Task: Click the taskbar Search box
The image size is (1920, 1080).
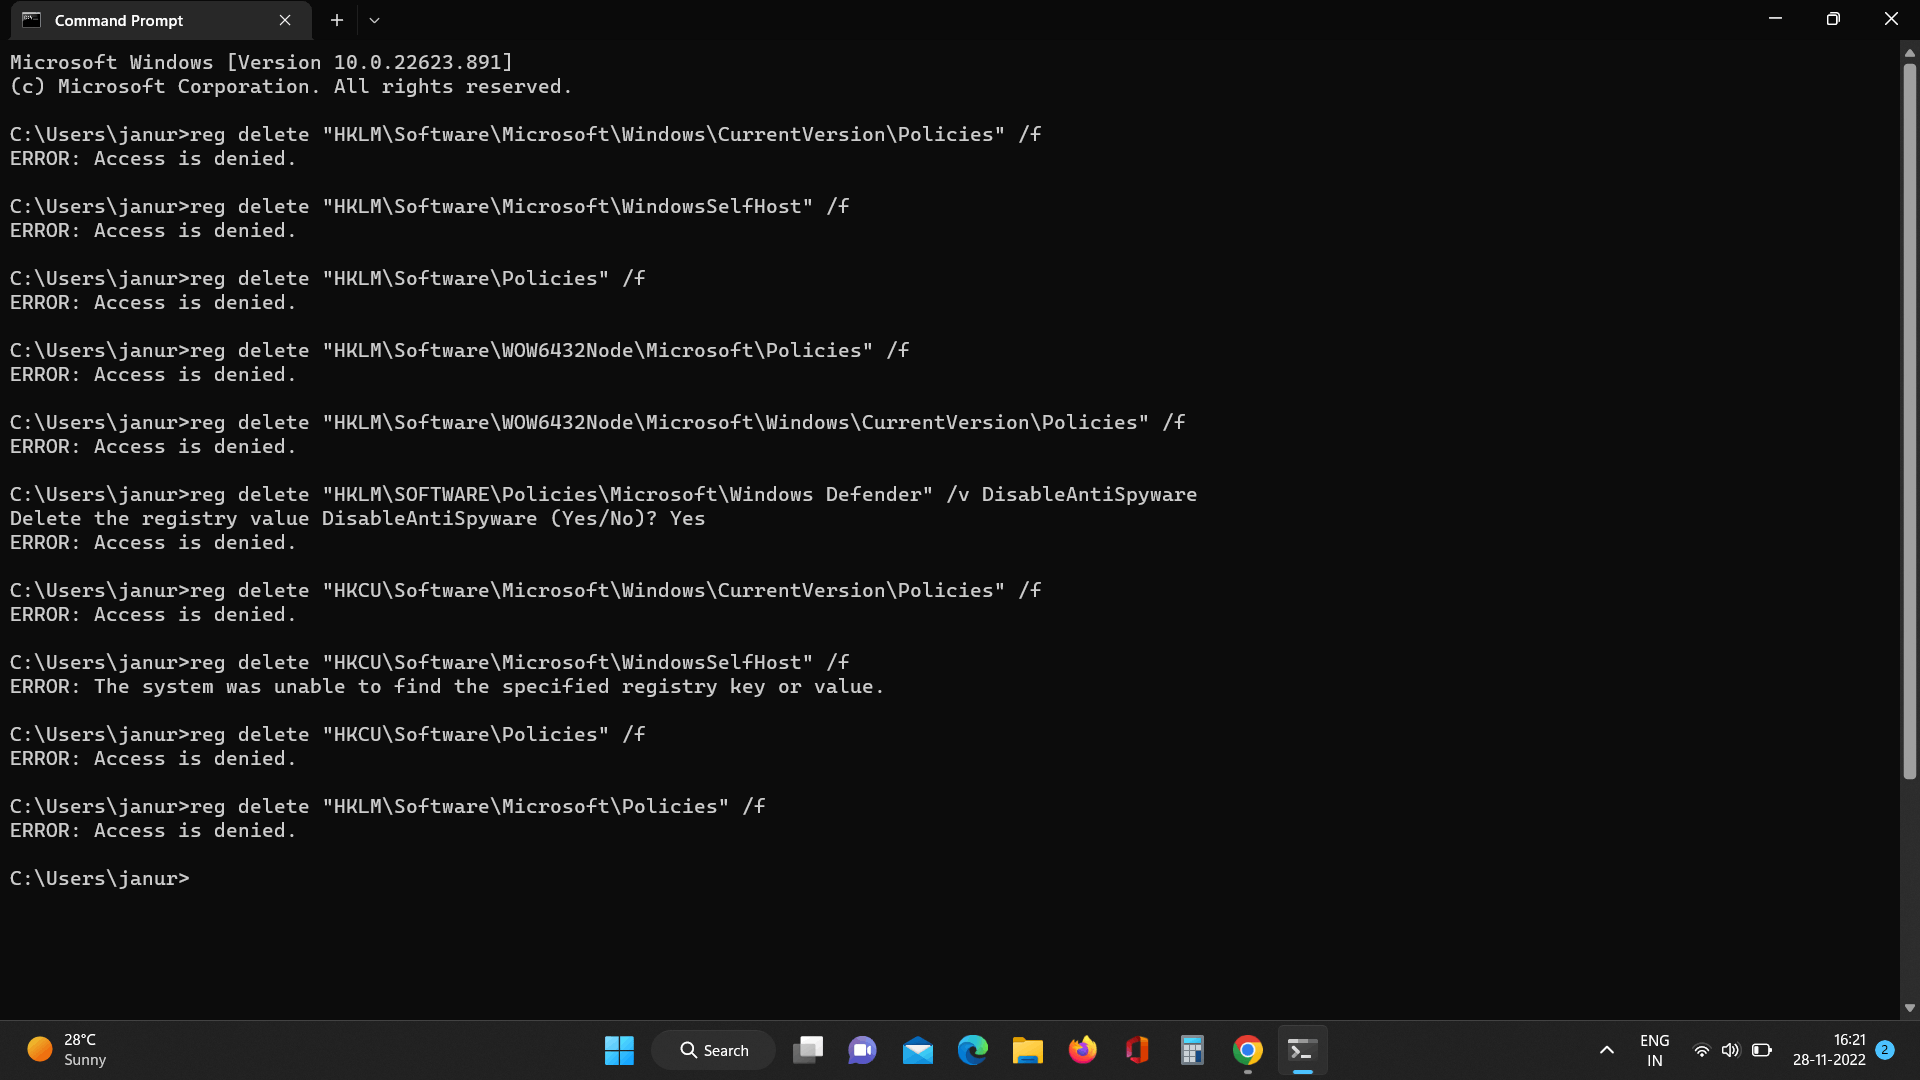Action: (714, 1050)
